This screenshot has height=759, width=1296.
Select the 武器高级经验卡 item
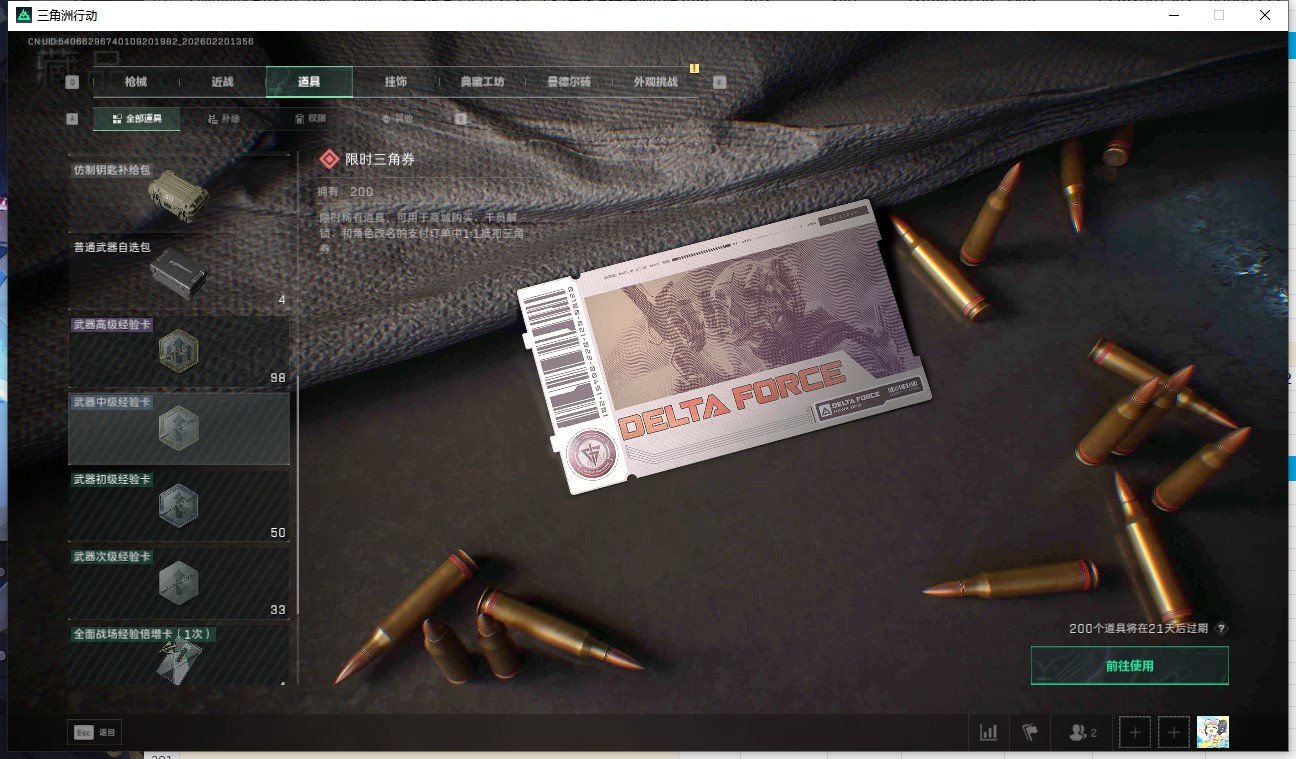(179, 350)
